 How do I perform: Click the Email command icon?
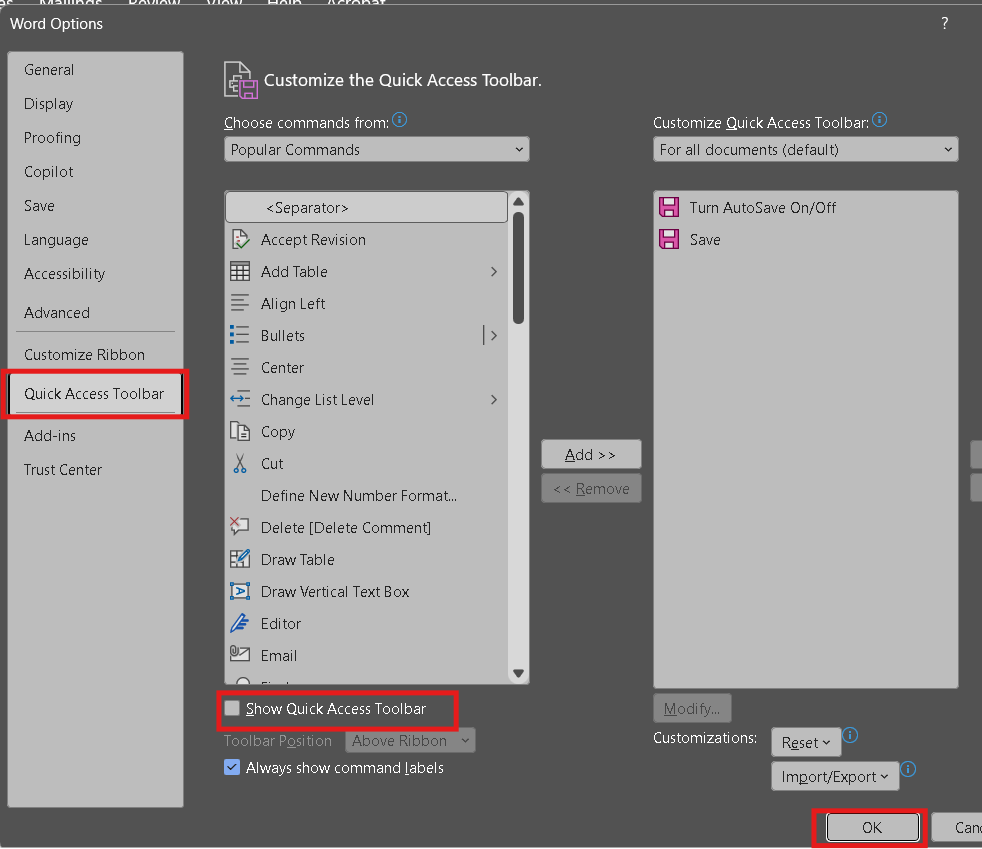click(240, 655)
